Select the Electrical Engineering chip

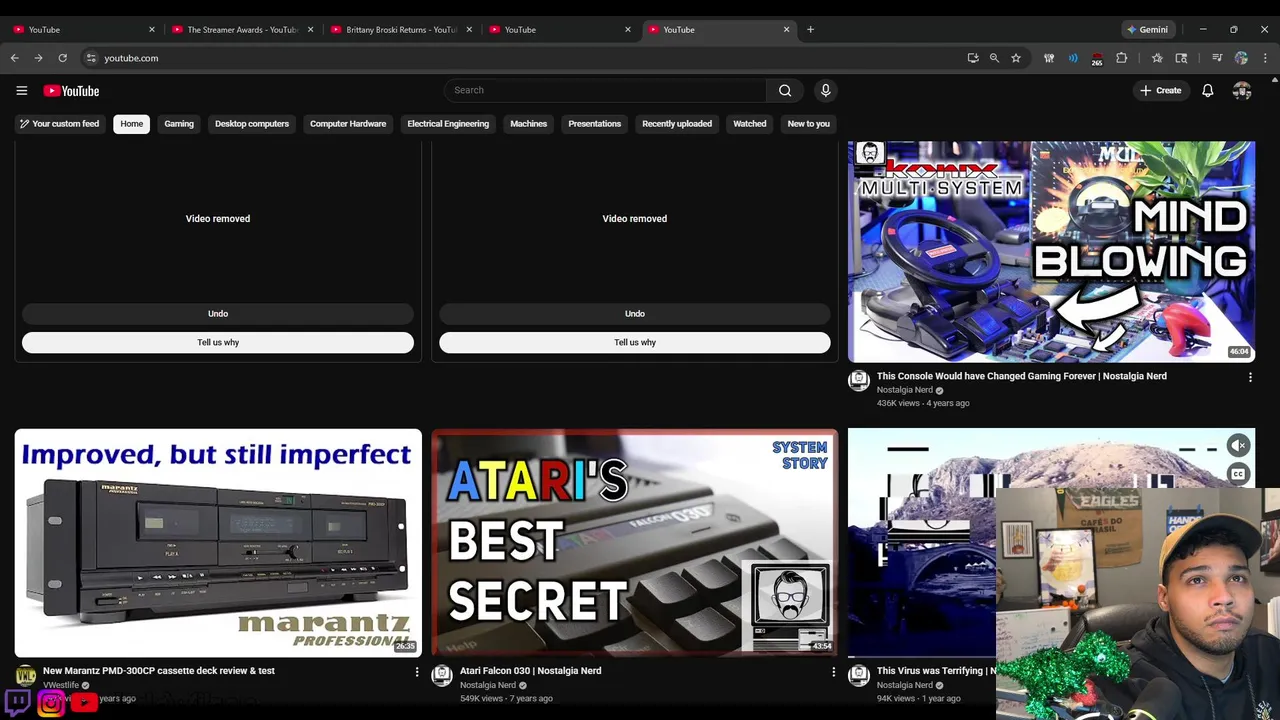[x=448, y=124]
